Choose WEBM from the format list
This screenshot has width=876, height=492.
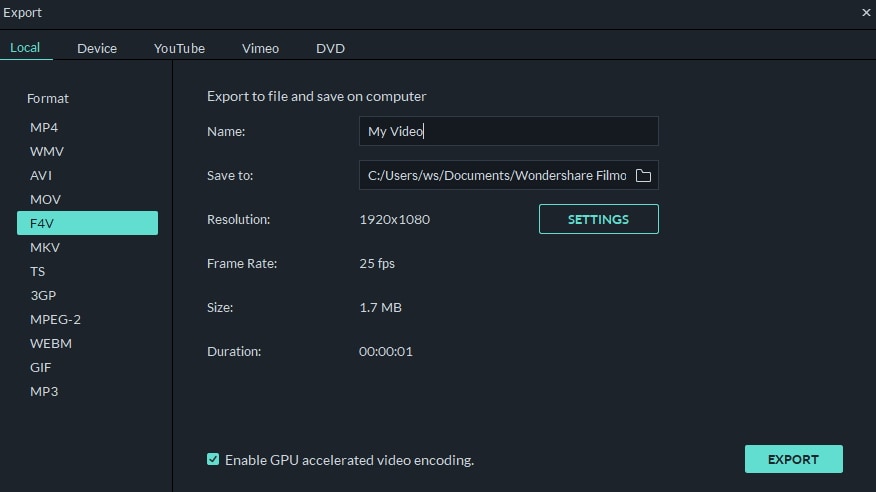(51, 343)
